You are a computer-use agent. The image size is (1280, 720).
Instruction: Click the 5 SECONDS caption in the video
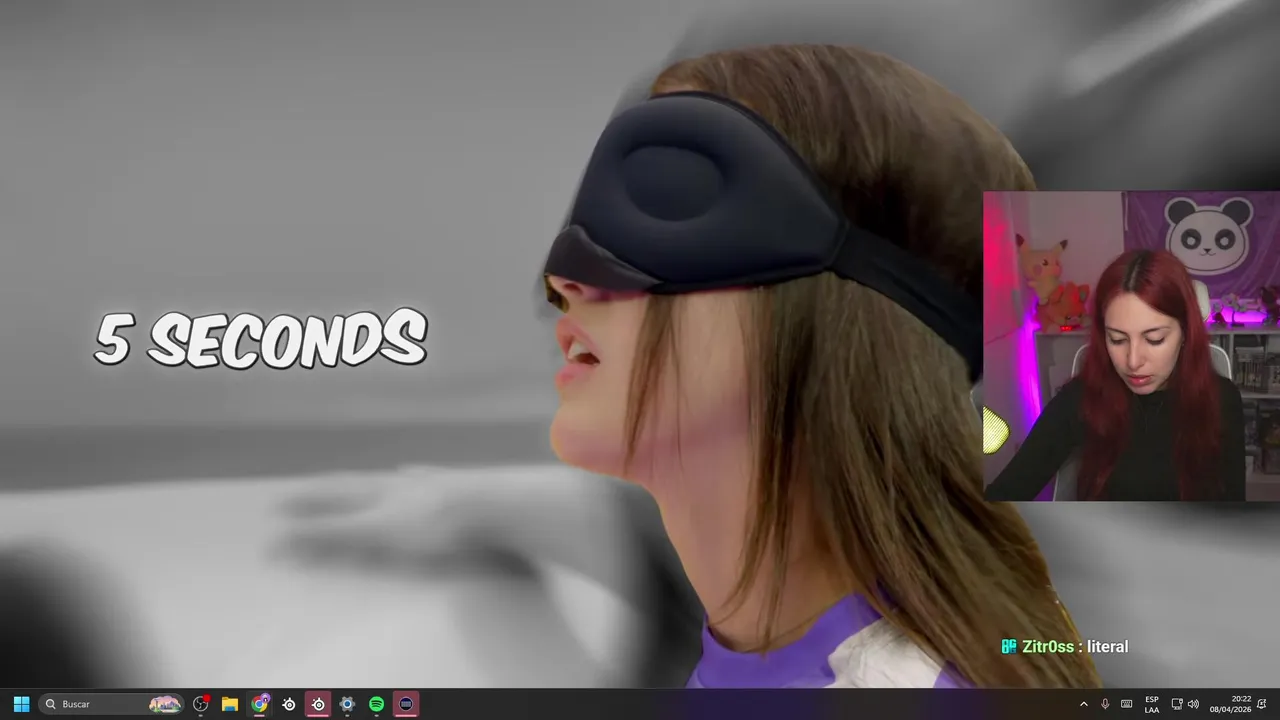pyautogui.click(x=260, y=339)
